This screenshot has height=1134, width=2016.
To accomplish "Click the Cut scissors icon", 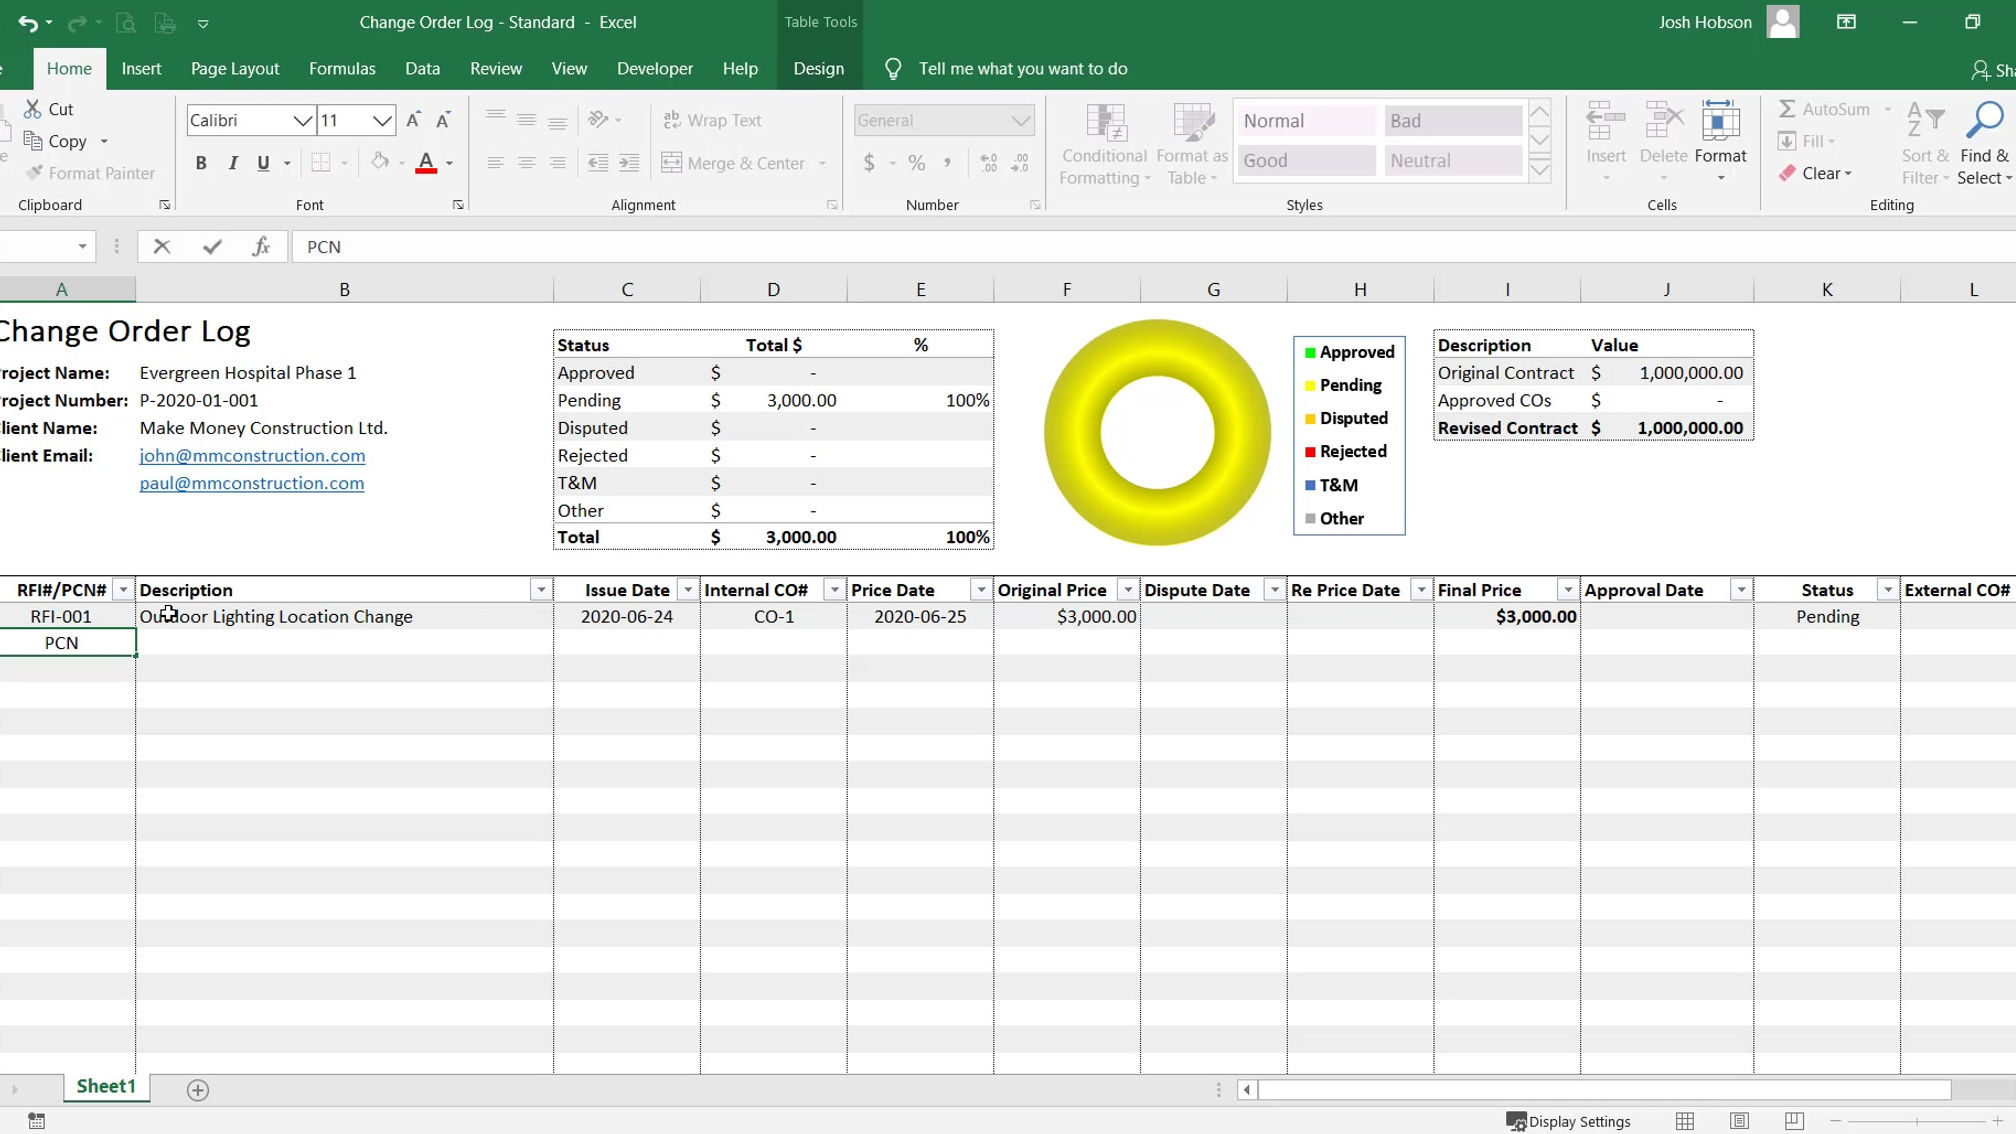I will 33,109.
